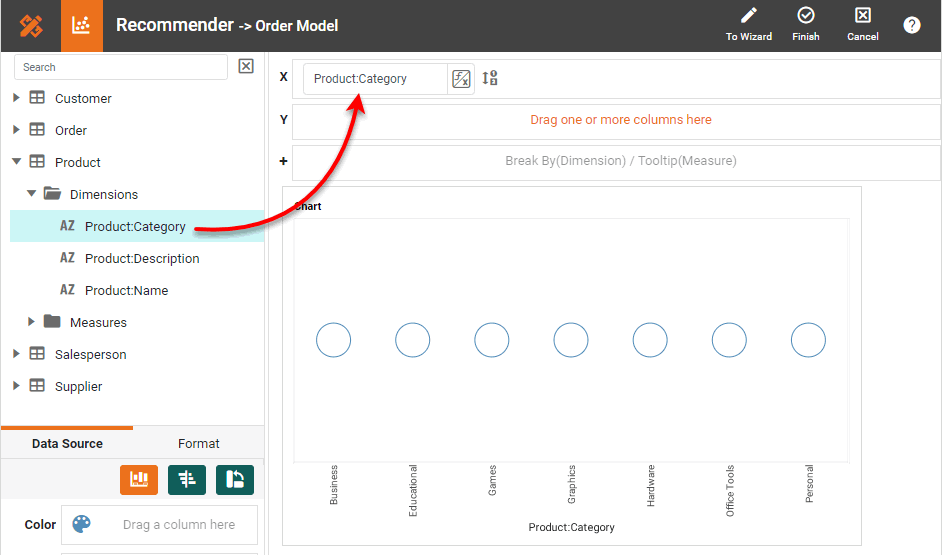Switch to the Format tab

(198, 443)
